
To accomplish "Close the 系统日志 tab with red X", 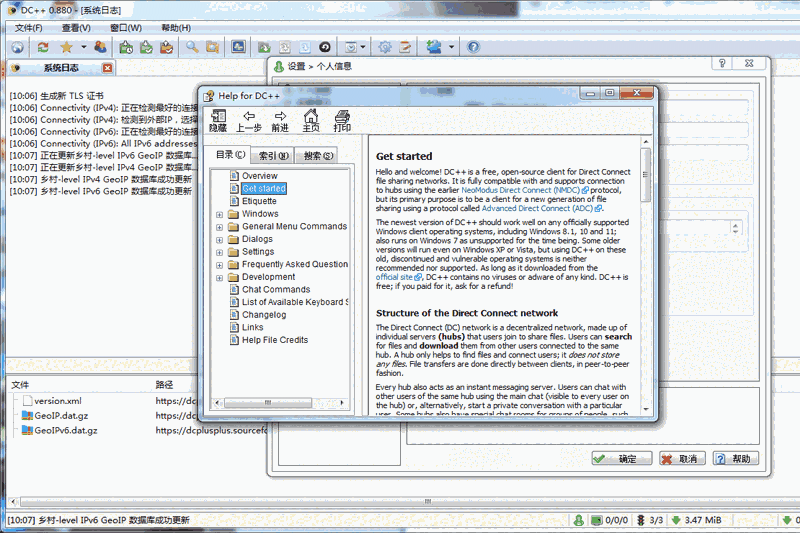I will [107, 68].
